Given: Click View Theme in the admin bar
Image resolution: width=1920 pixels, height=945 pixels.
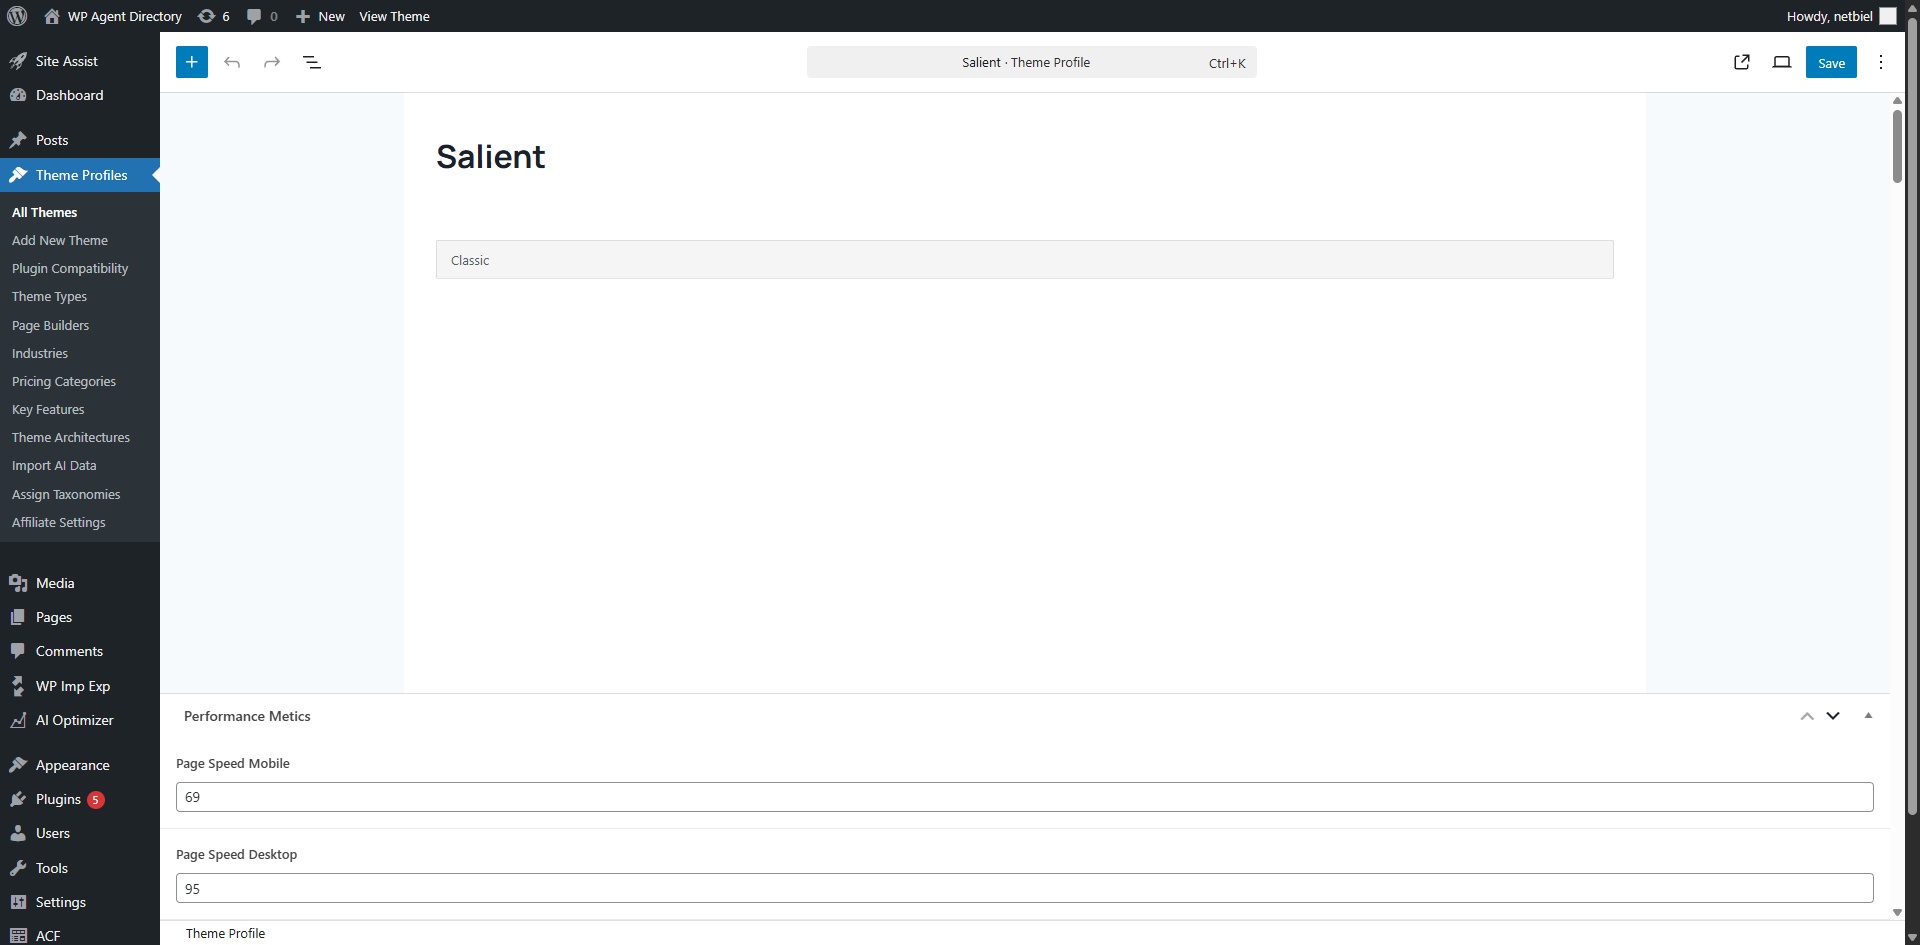Looking at the screenshot, I should (394, 16).
